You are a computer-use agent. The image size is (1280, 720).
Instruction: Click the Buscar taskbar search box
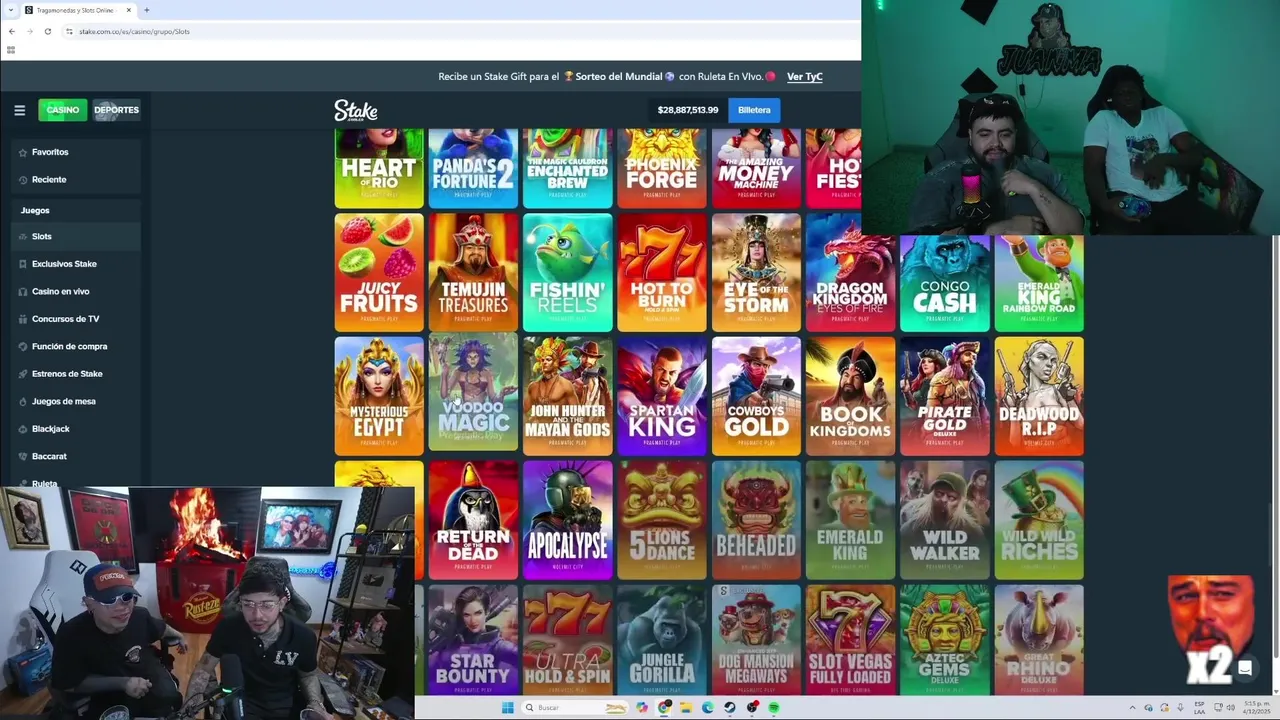pos(573,708)
